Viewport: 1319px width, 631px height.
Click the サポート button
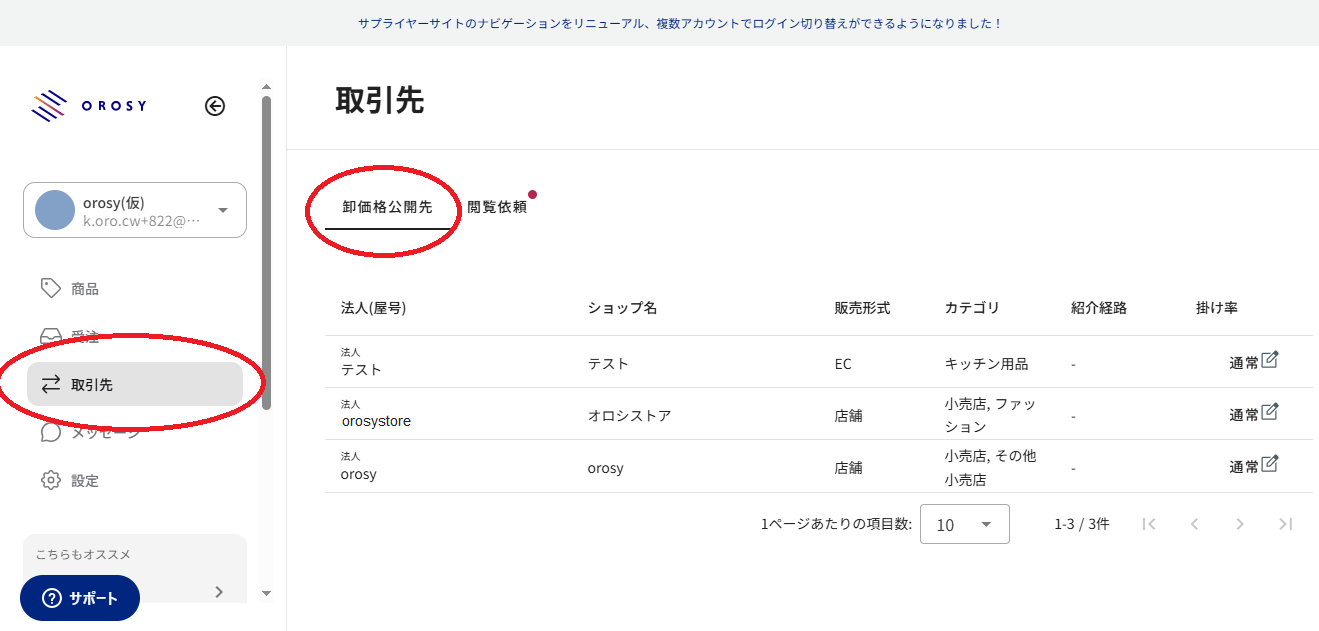click(x=80, y=598)
